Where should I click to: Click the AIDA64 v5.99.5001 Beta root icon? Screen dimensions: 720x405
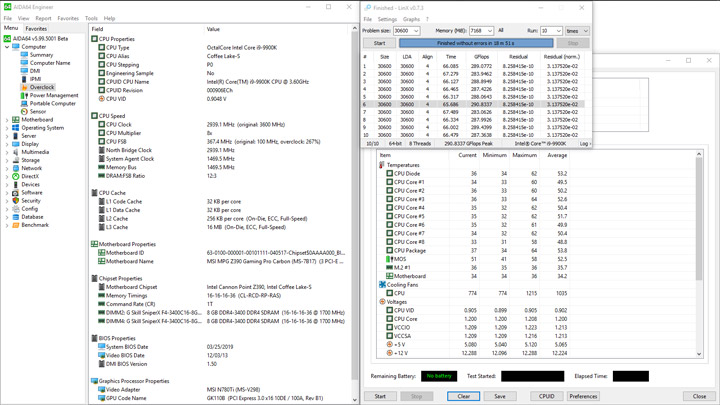point(7,39)
